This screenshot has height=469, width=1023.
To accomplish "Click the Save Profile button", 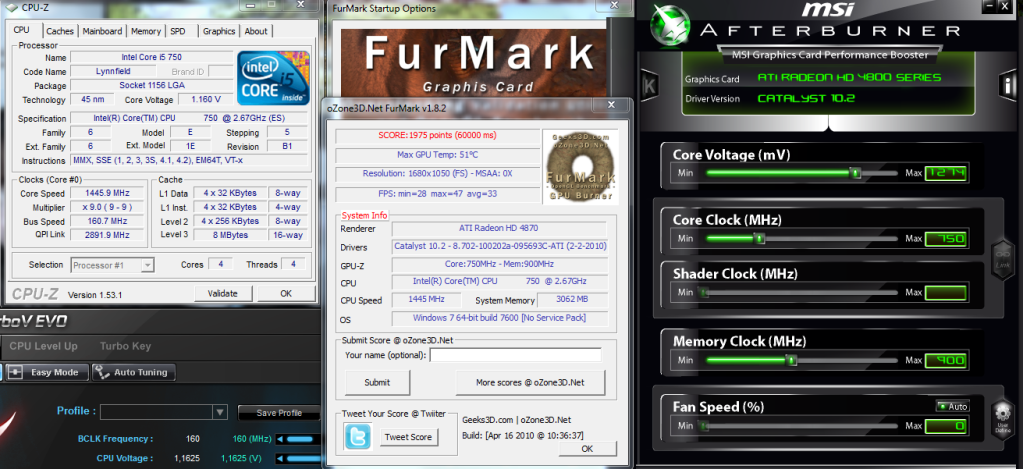I will point(279,413).
